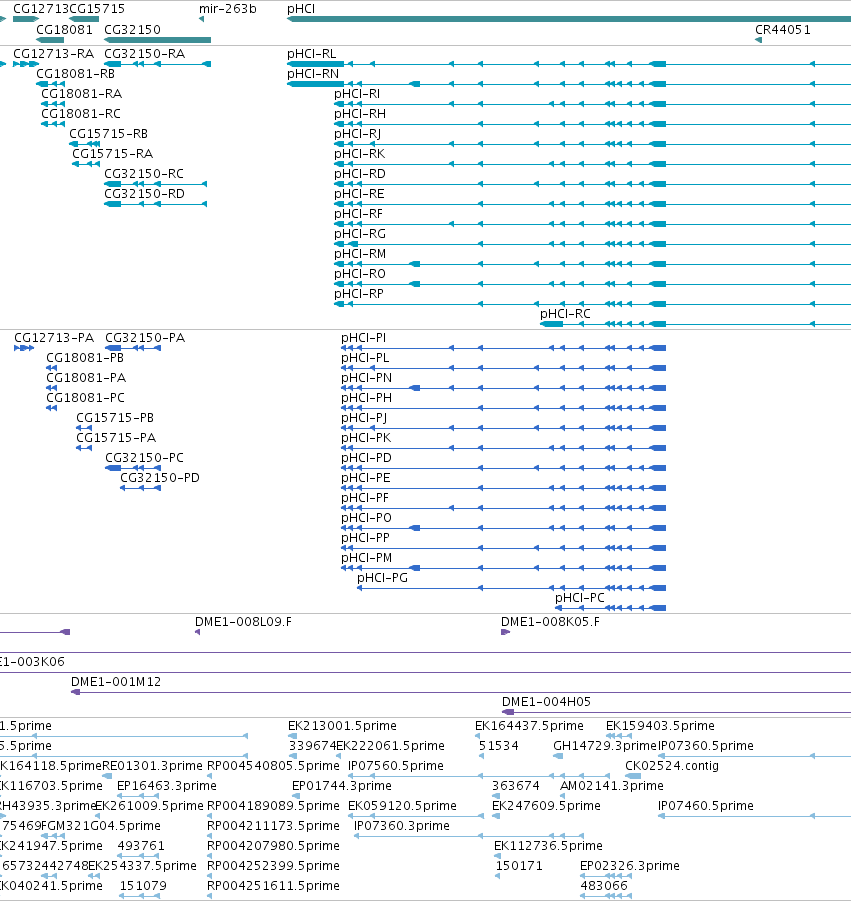Select transcript CG15715-RB

tap(109, 134)
